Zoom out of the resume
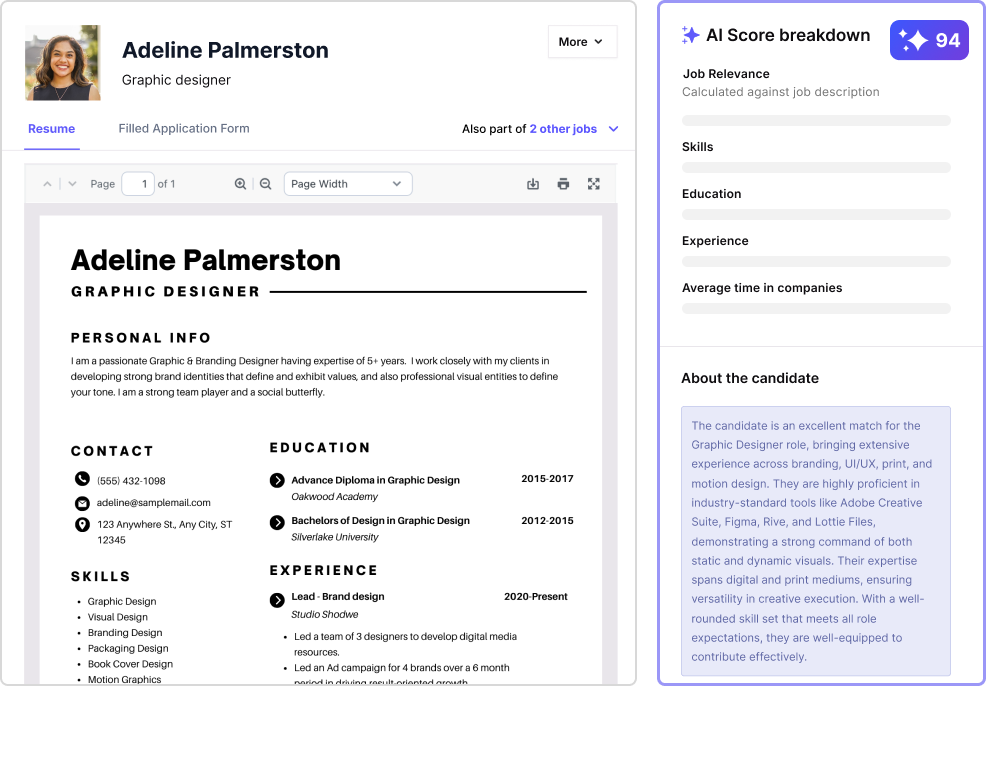Screen dimensions: 986x770 265,184
